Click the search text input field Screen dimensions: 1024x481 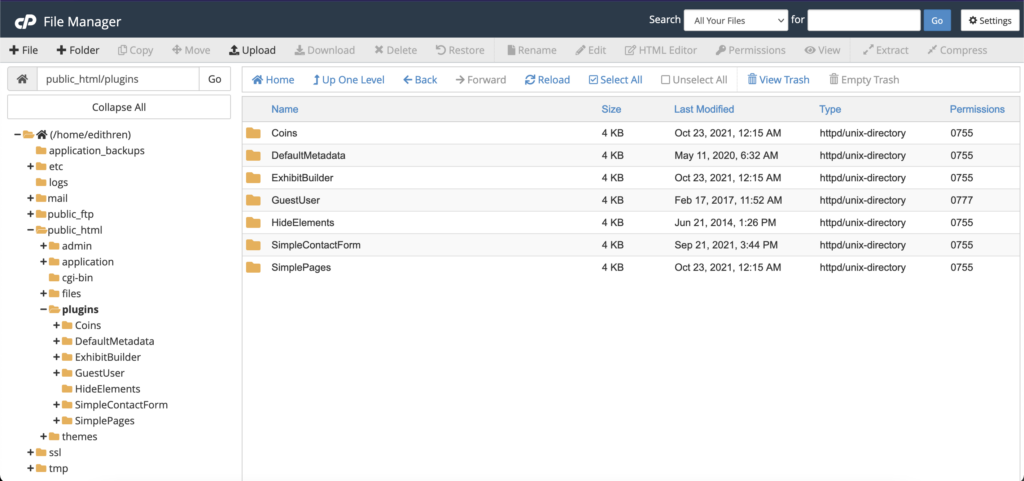tap(864, 20)
